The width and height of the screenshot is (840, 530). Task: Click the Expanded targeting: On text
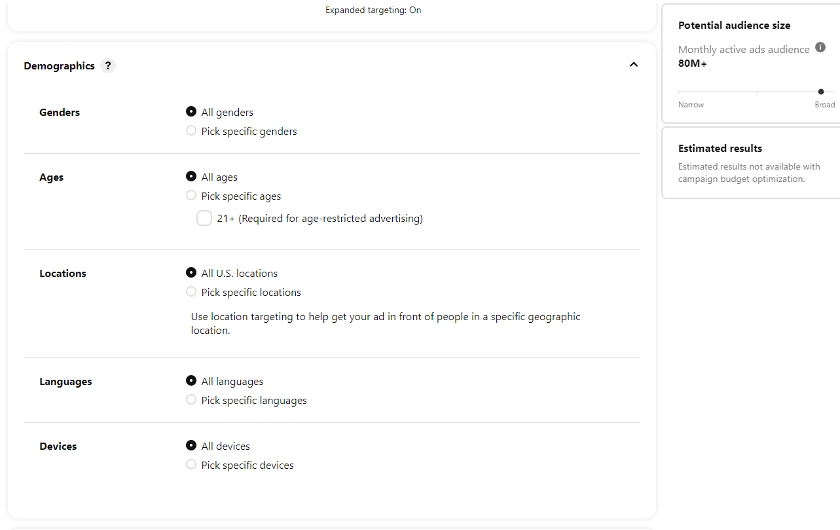pos(373,10)
